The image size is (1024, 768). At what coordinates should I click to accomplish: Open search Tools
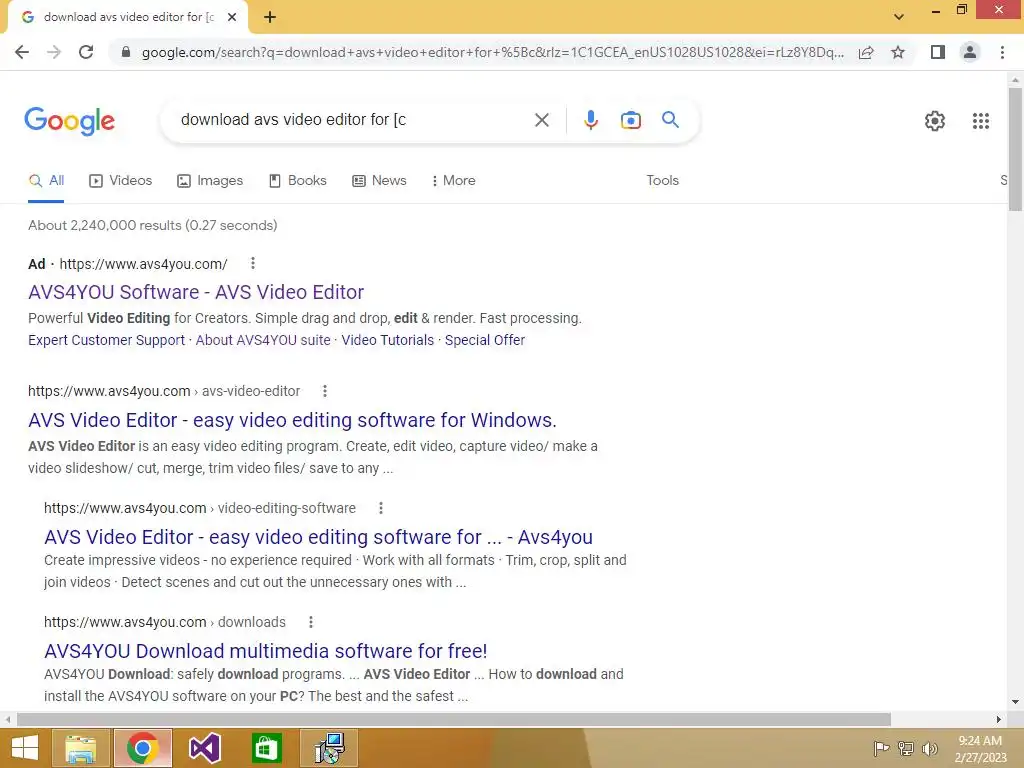(662, 180)
